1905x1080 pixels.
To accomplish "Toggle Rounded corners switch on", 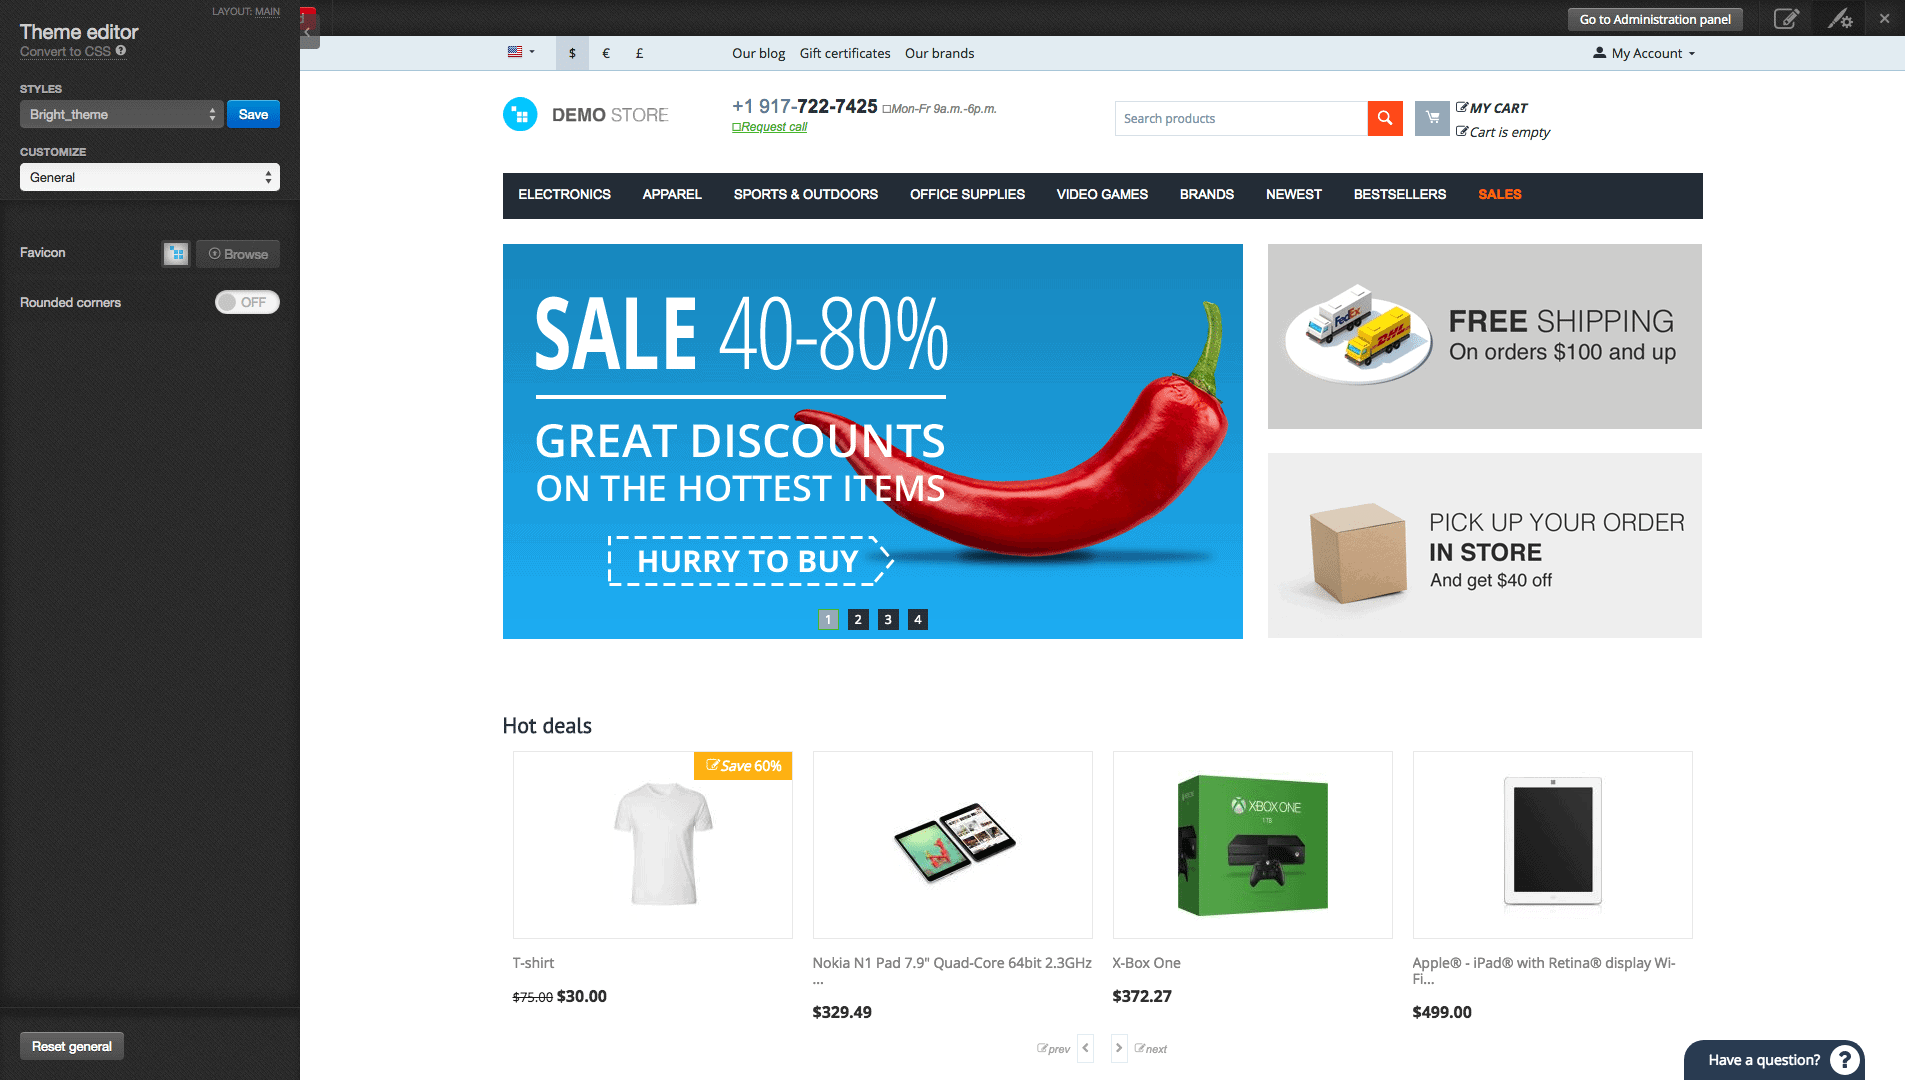I will point(247,302).
